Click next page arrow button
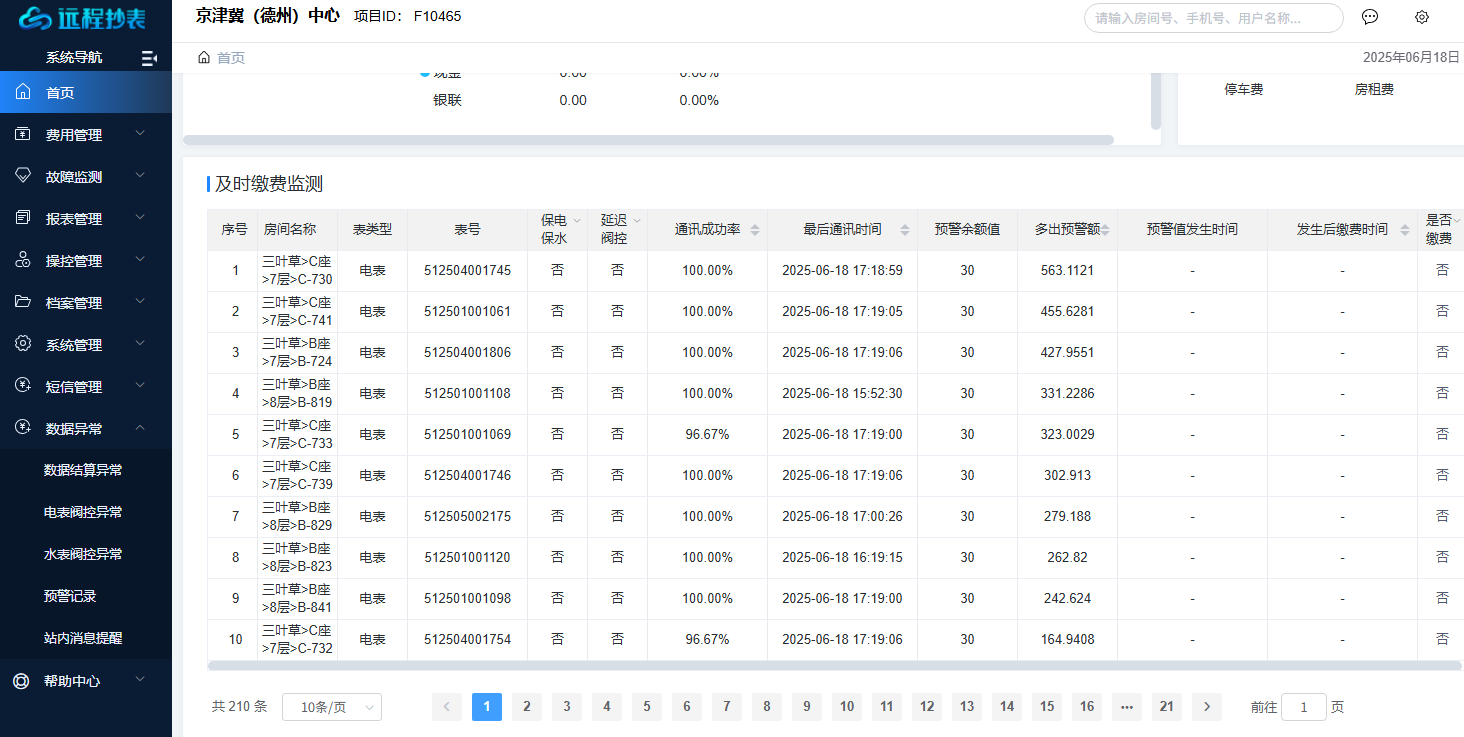 click(x=1207, y=707)
